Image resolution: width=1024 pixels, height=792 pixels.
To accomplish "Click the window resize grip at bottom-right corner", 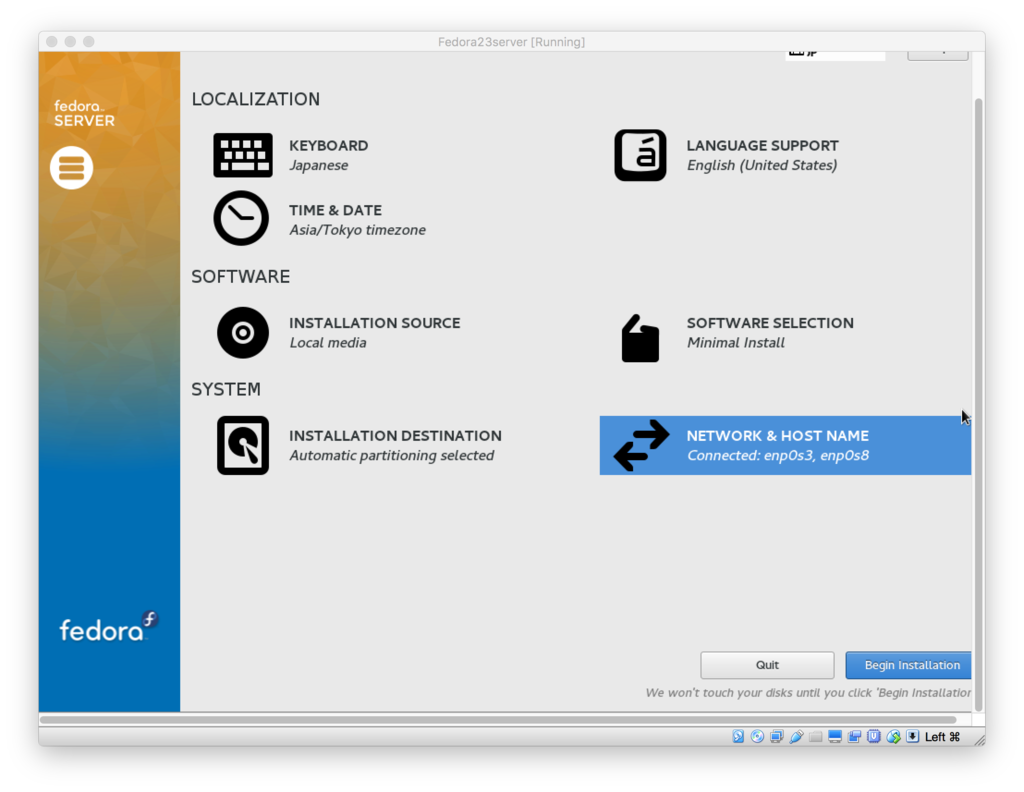I will click(980, 739).
